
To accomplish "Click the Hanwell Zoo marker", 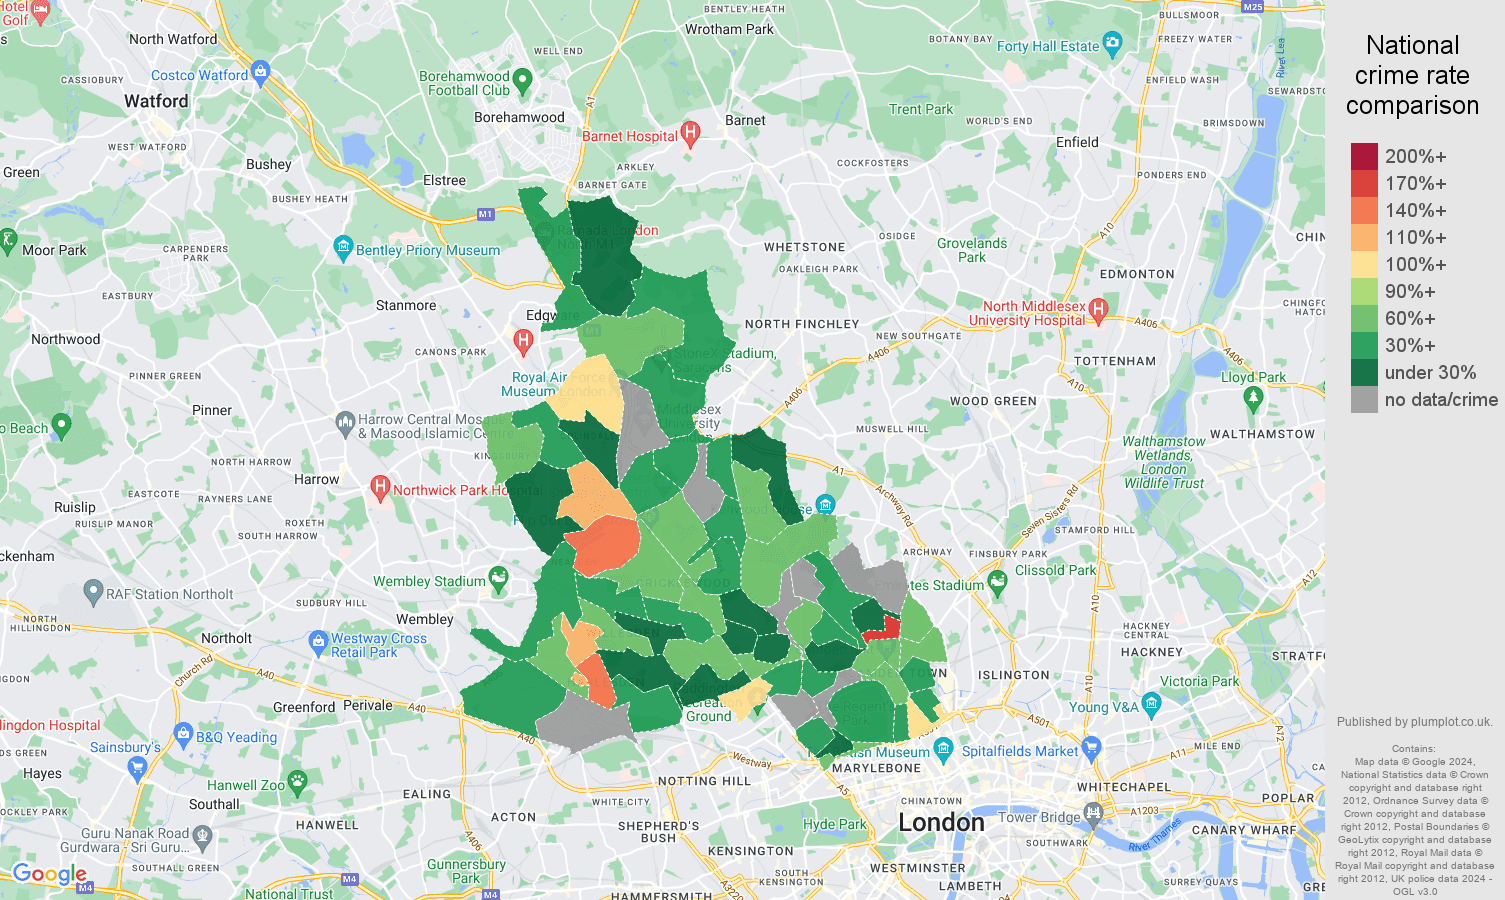I will (297, 782).
